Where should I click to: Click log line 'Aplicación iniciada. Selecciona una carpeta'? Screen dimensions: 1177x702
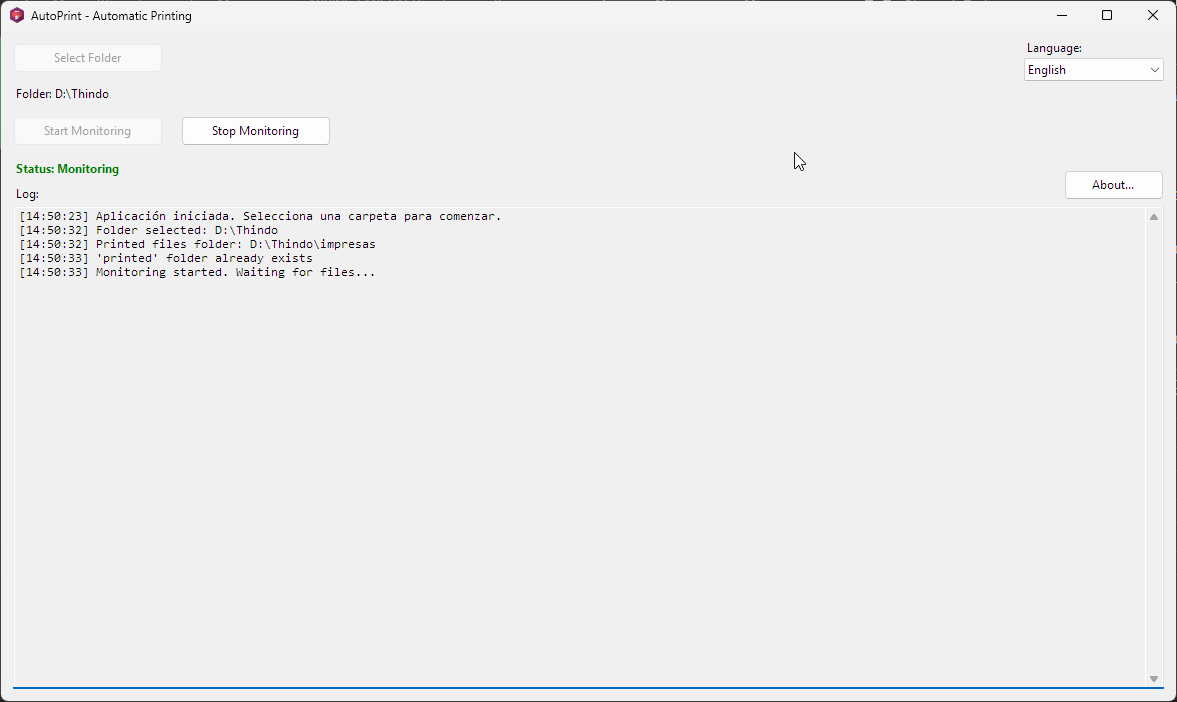pos(260,216)
